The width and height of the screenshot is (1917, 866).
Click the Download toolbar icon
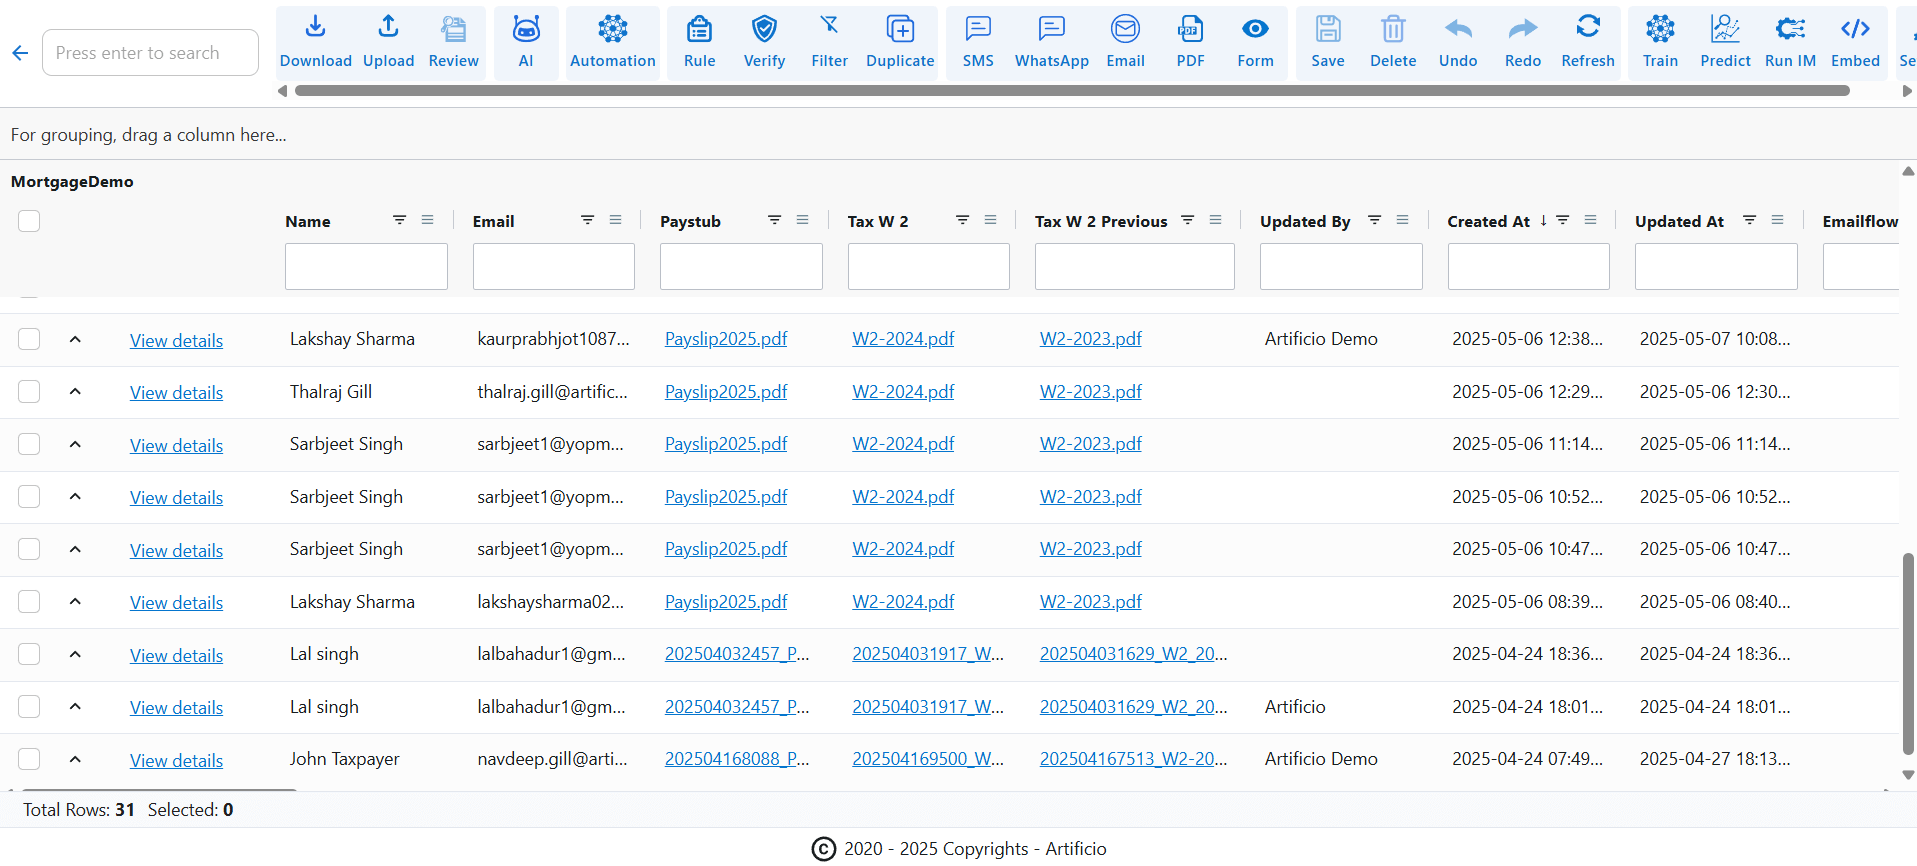pos(316,43)
